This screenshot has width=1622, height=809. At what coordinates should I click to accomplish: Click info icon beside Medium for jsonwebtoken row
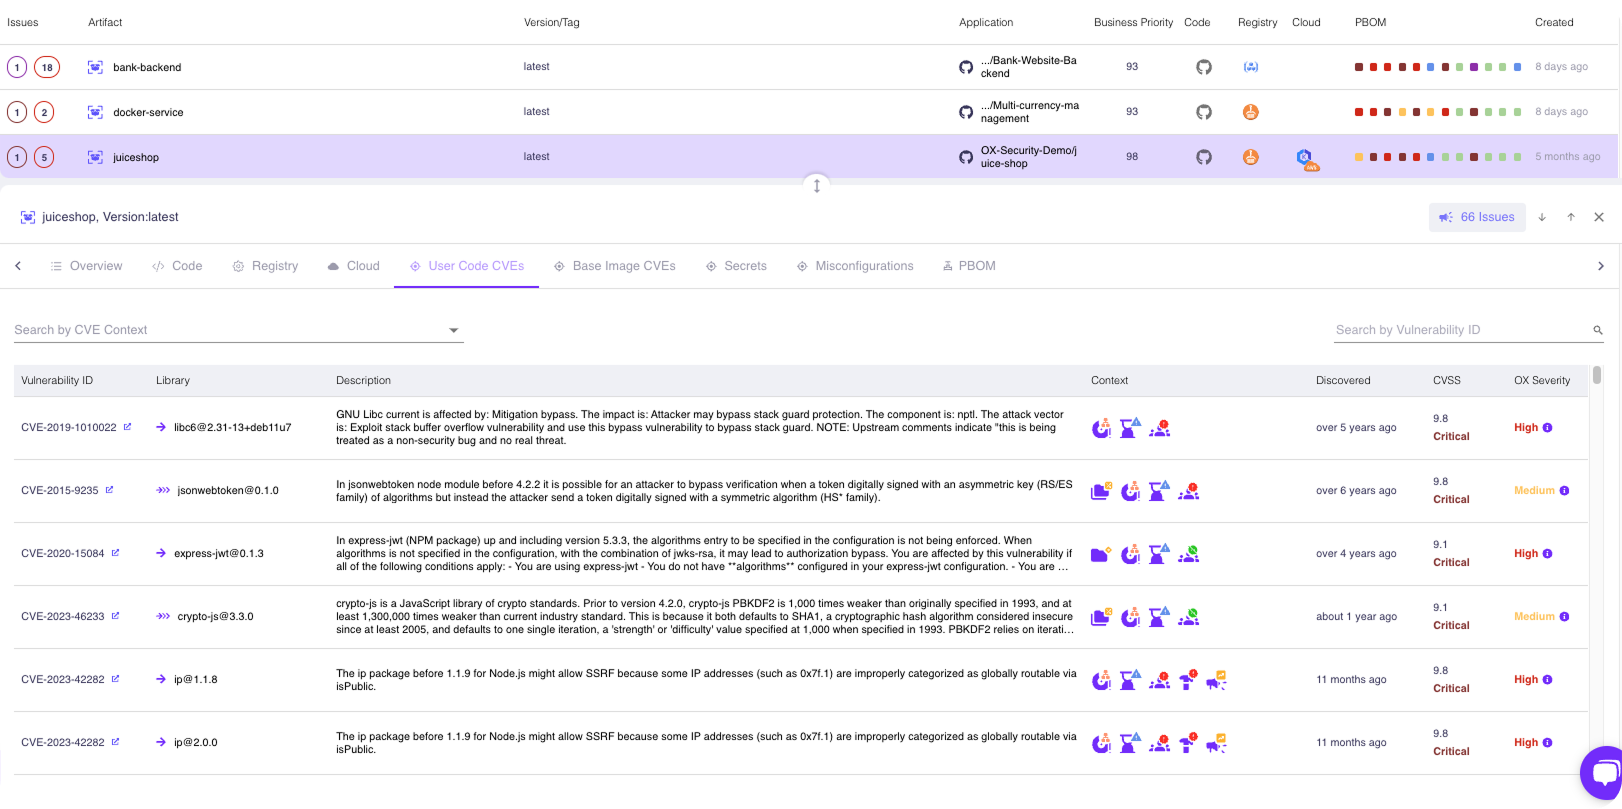click(x=1564, y=491)
